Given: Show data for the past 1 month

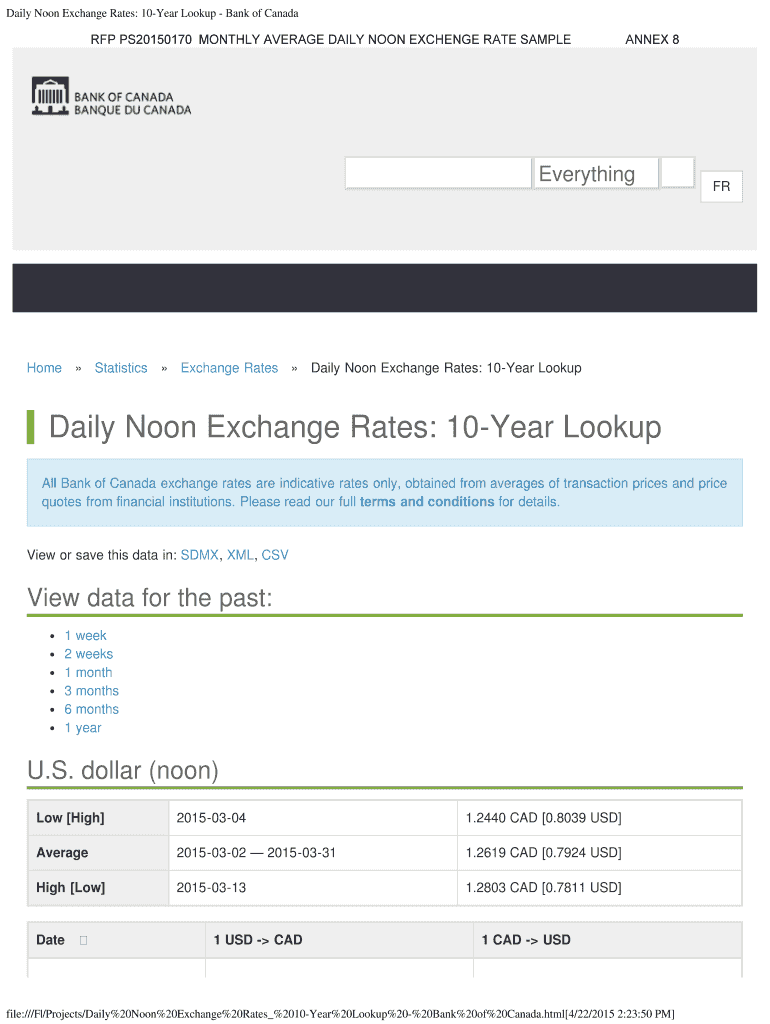Looking at the screenshot, I should (88, 673).
